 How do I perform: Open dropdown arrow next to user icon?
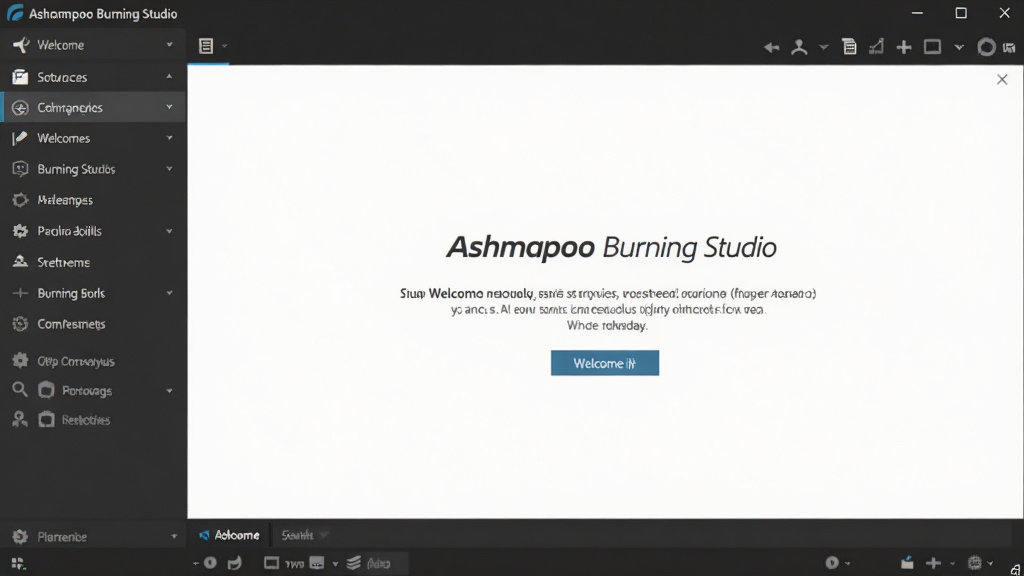point(824,47)
